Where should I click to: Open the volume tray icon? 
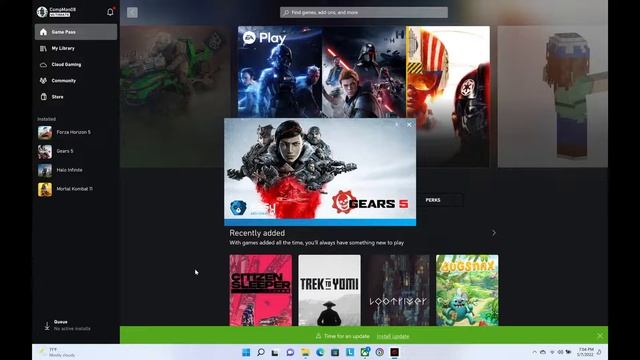(x=560, y=352)
